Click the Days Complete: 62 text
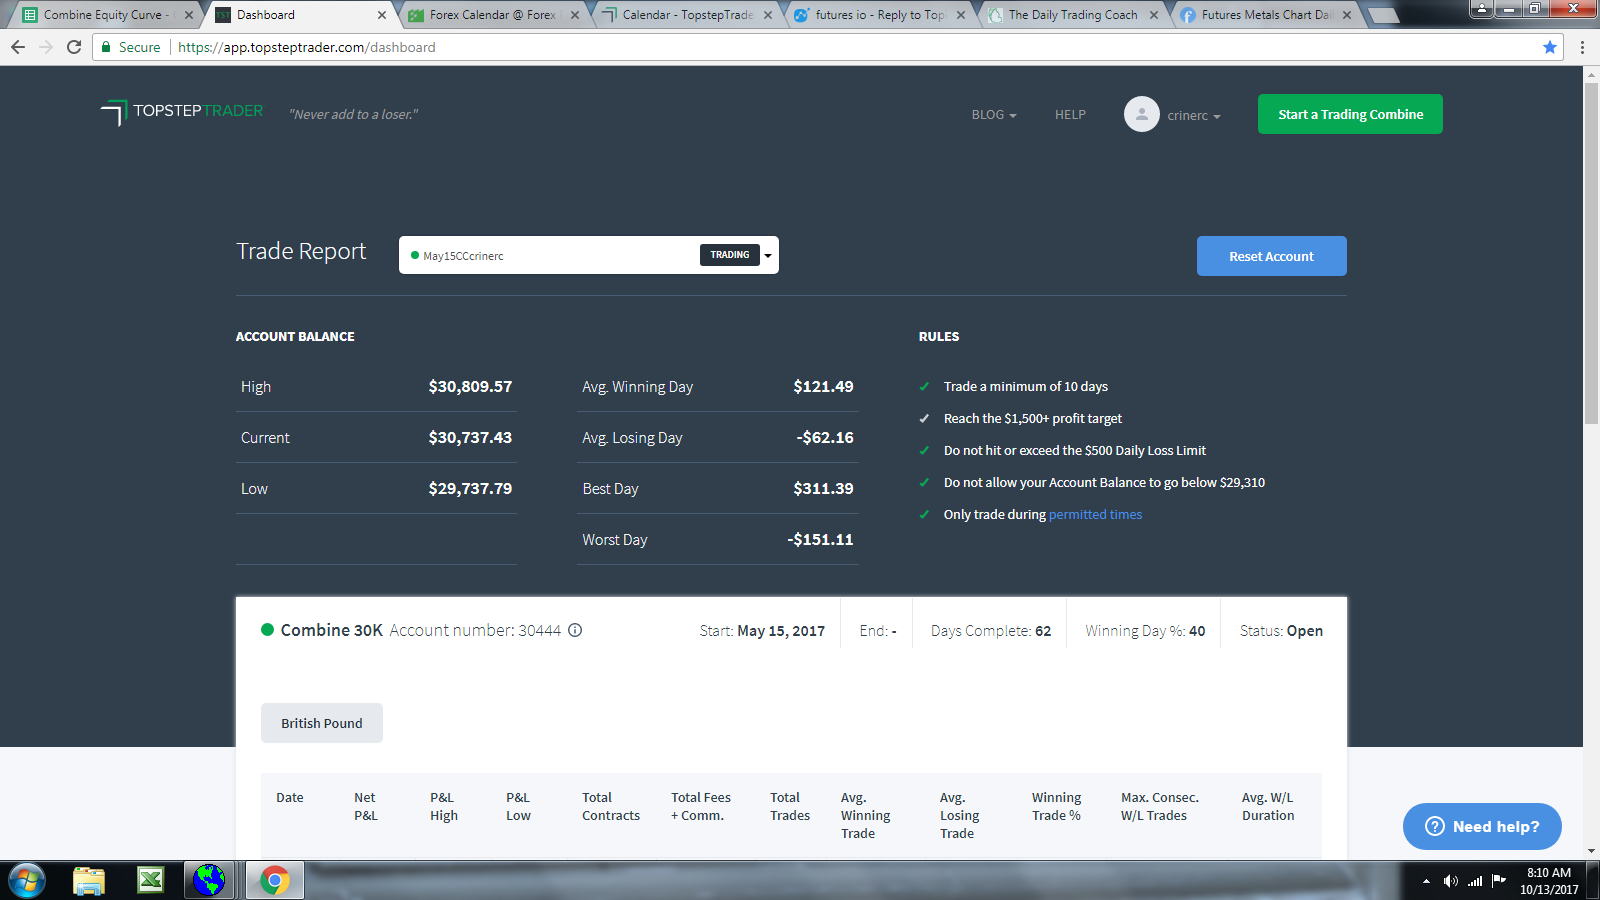The height and width of the screenshot is (900, 1600). [991, 631]
